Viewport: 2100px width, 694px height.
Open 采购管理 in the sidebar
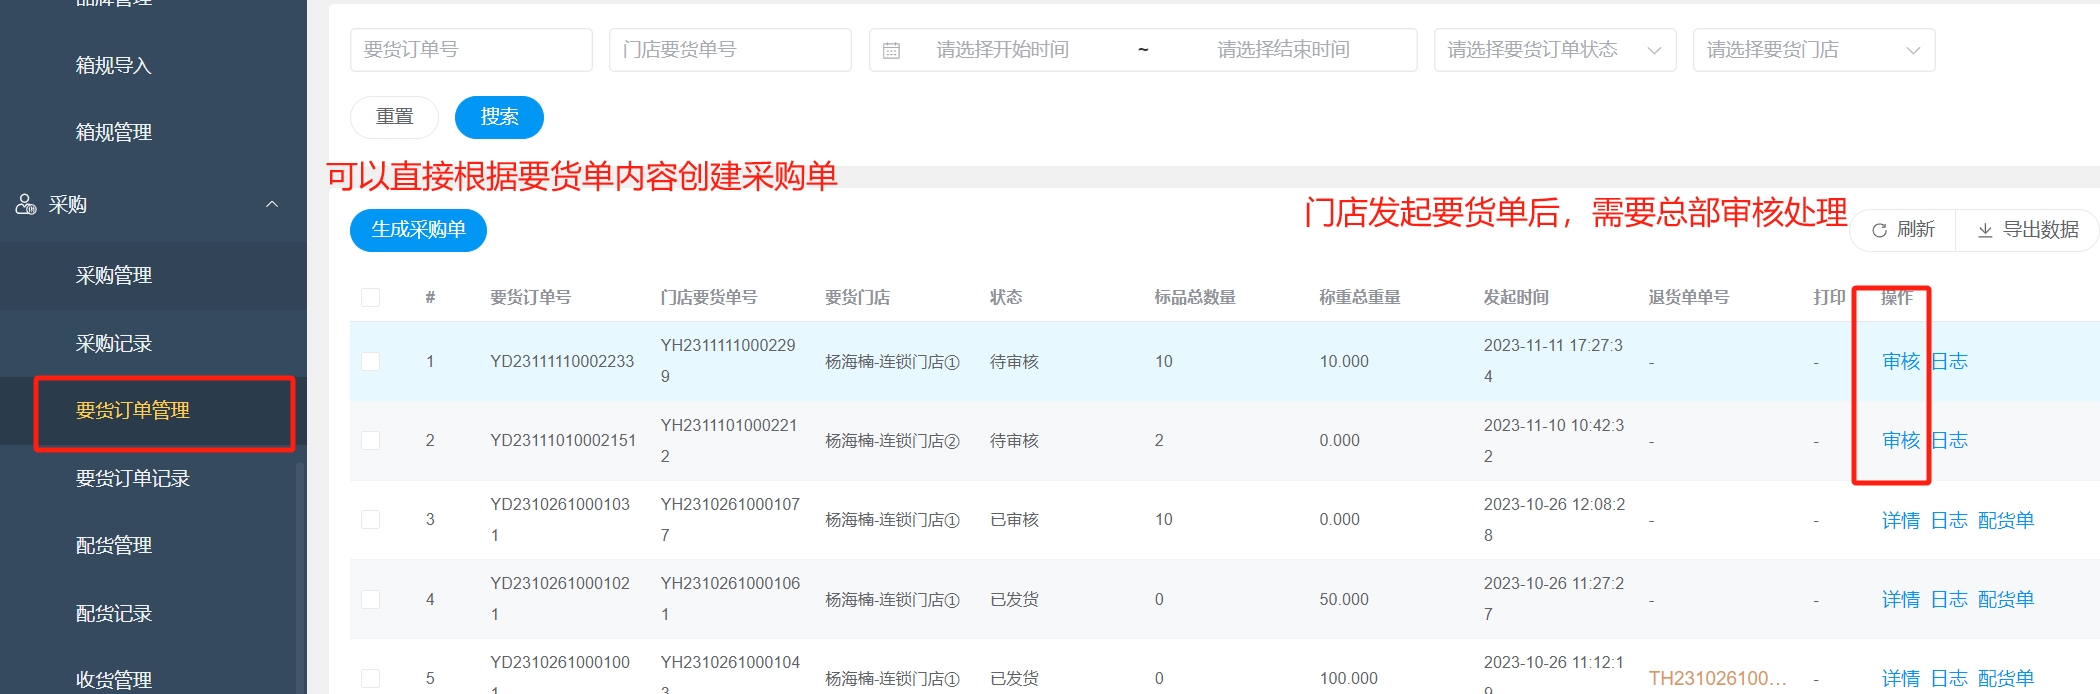[x=114, y=275]
